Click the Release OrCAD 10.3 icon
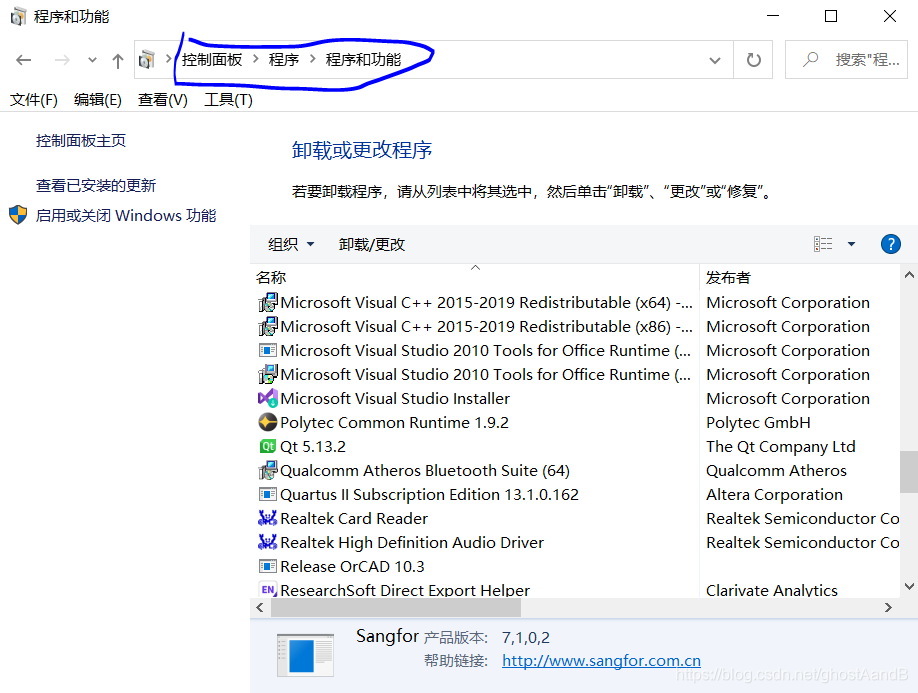 point(268,567)
